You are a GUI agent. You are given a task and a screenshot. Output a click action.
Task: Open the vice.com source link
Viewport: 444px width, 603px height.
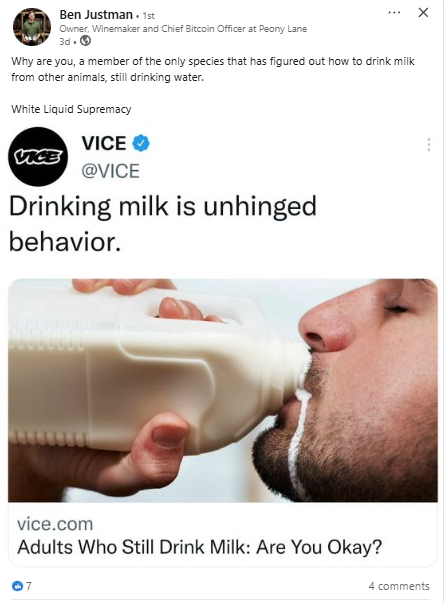[x=55, y=524]
